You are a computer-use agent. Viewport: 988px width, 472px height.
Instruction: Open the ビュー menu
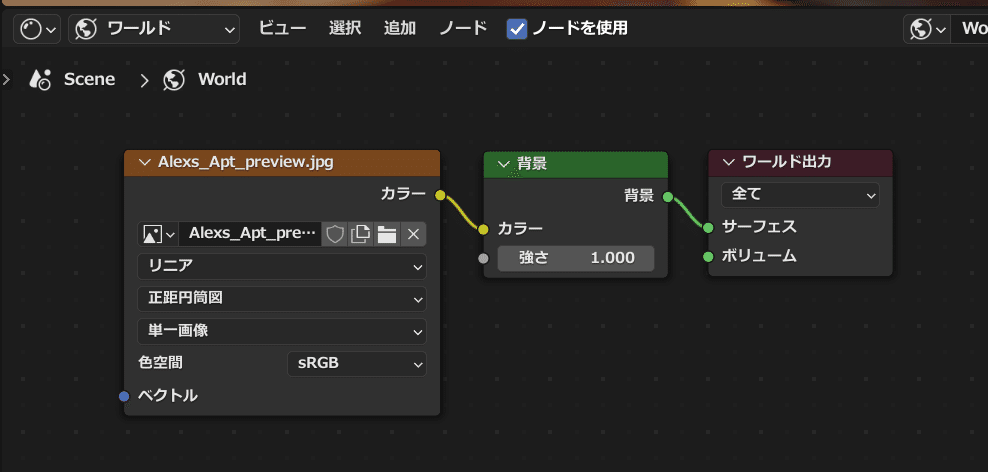tap(282, 28)
